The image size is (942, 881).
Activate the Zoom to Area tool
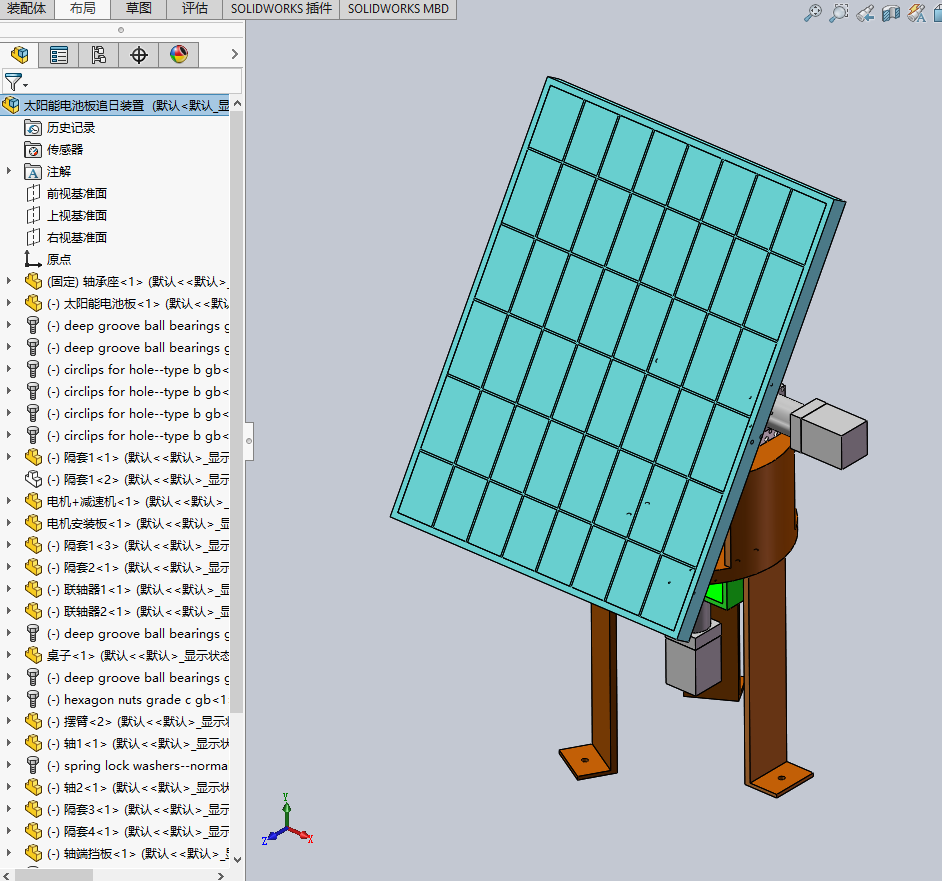(x=839, y=13)
